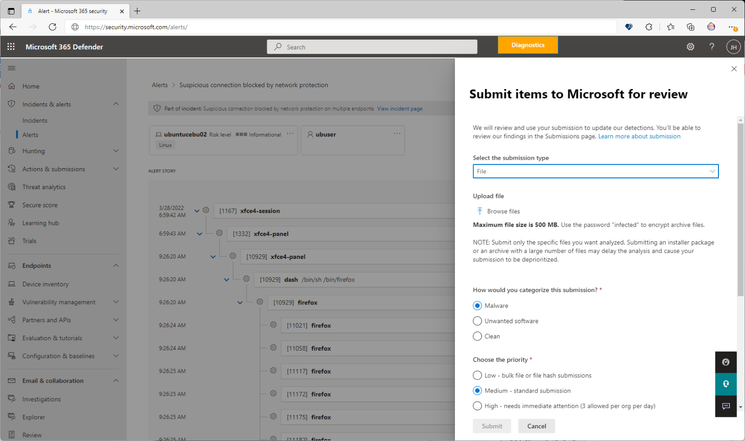This screenshot has height=441, width=745.
Task: Click the browser address bar
Action: pos(342,27)
